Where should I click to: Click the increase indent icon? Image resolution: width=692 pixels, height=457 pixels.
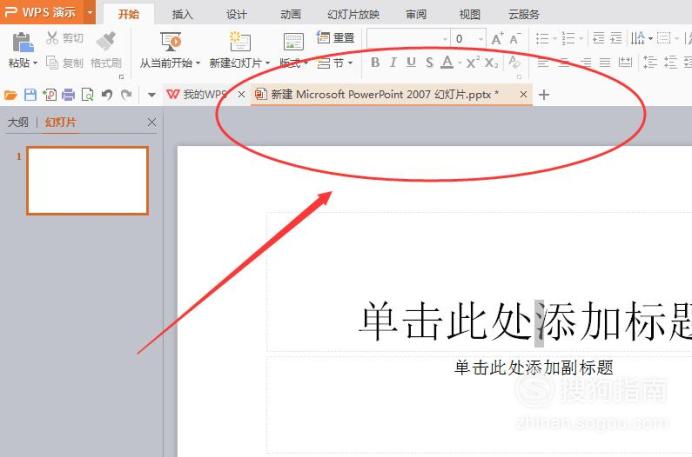tap(616, 38)
